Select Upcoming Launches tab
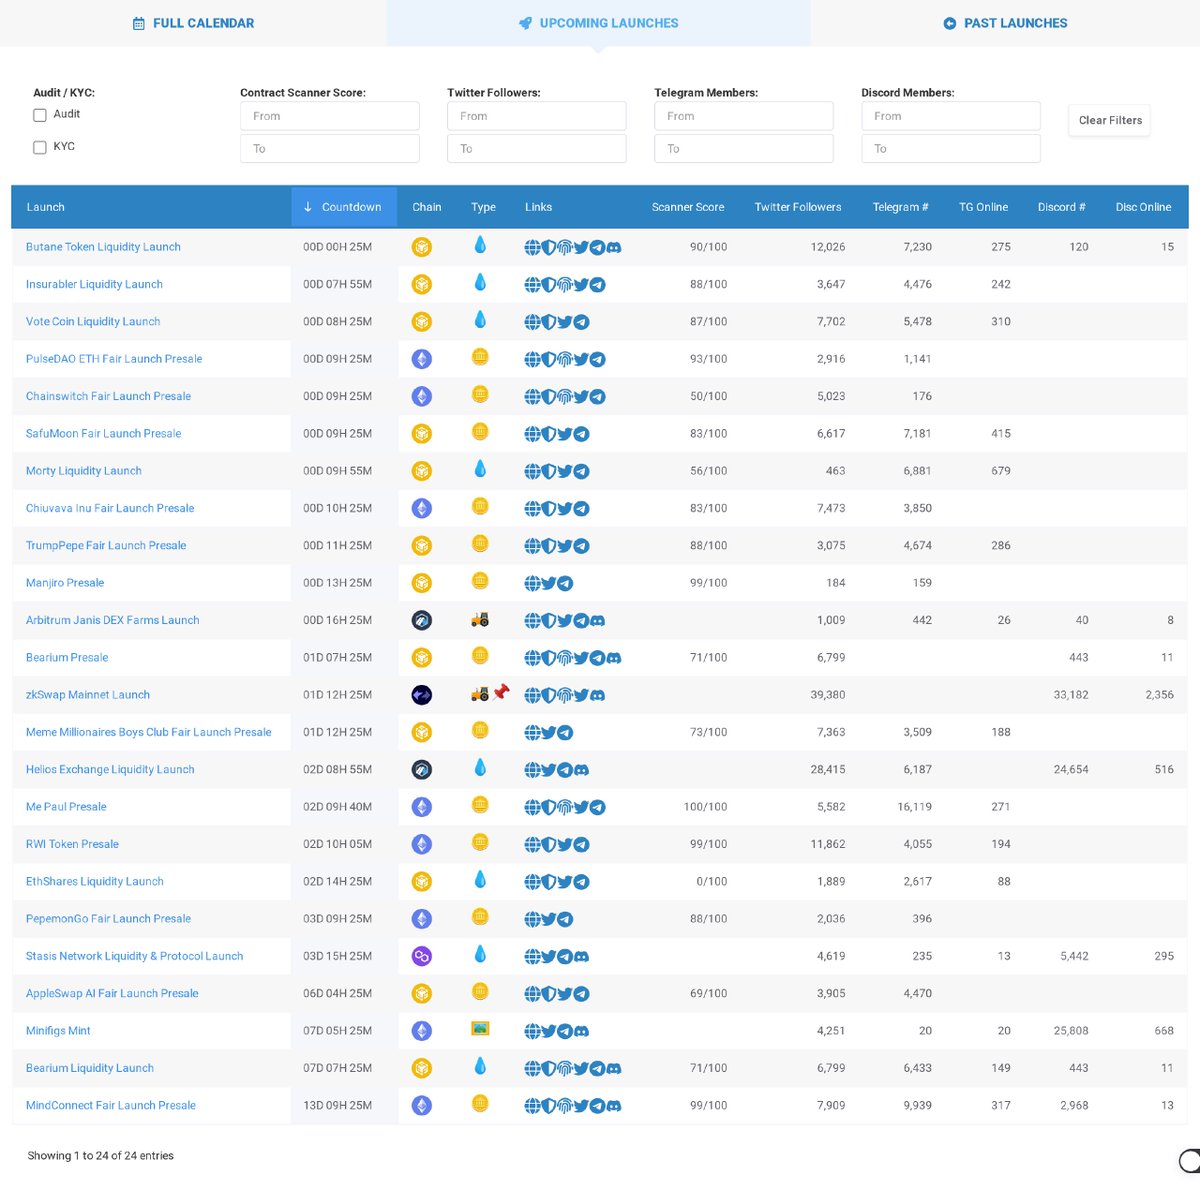The image size is (1200, 1190). click(598, 23)
